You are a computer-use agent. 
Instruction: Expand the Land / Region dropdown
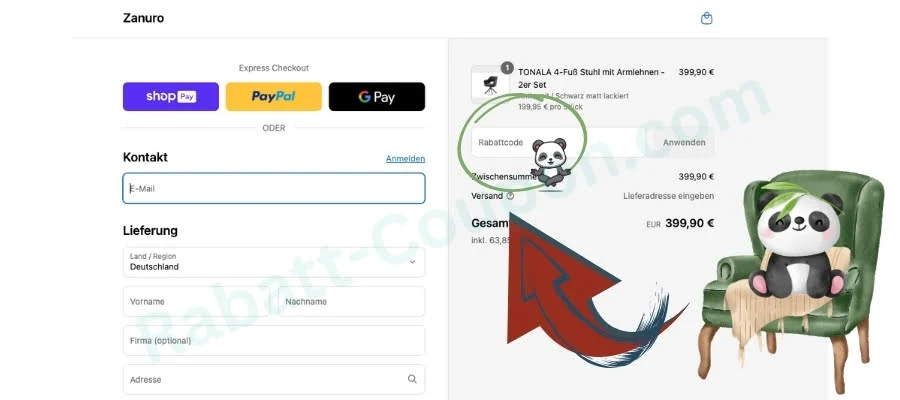(274, 262)
